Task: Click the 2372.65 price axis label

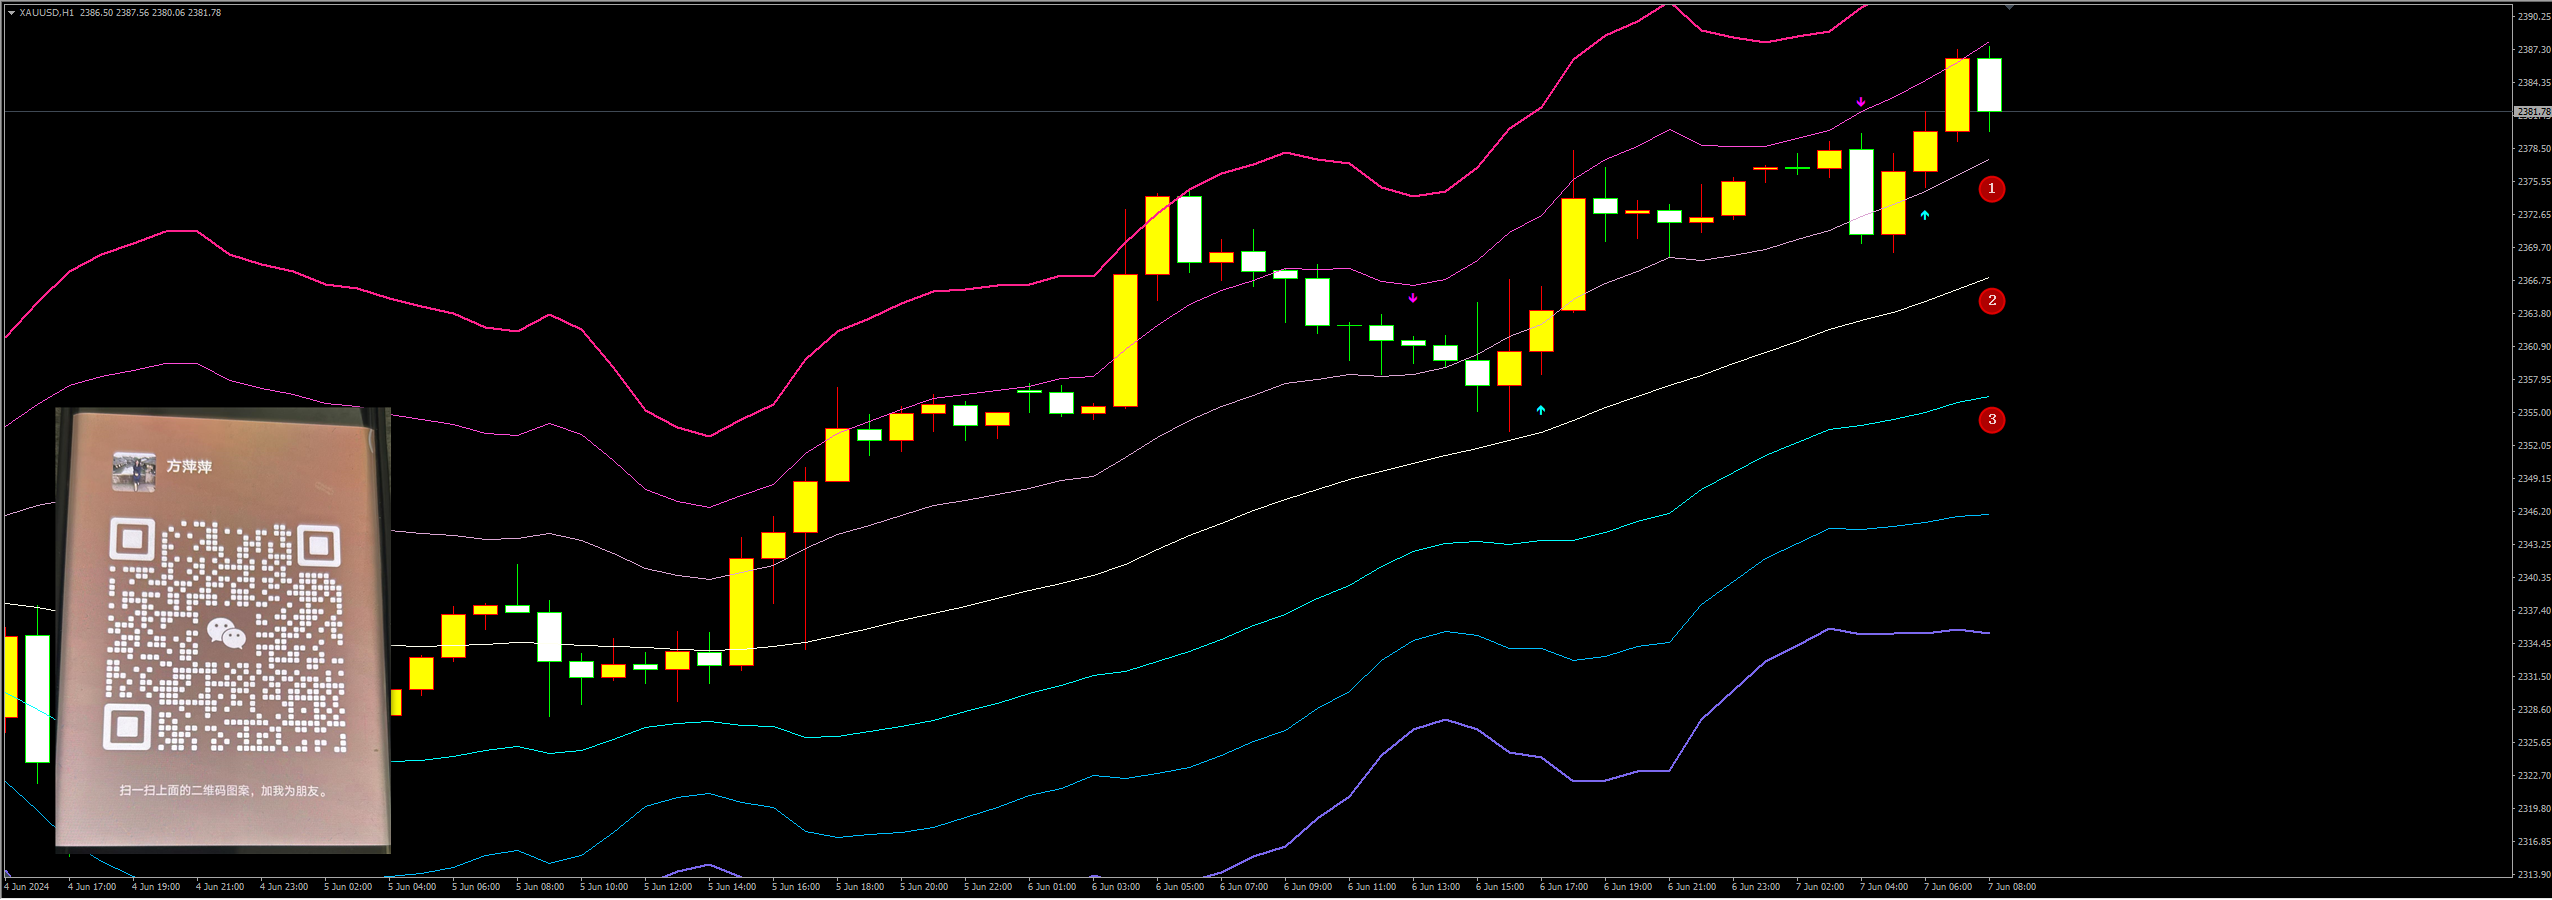Action: tap(2534, 215)
